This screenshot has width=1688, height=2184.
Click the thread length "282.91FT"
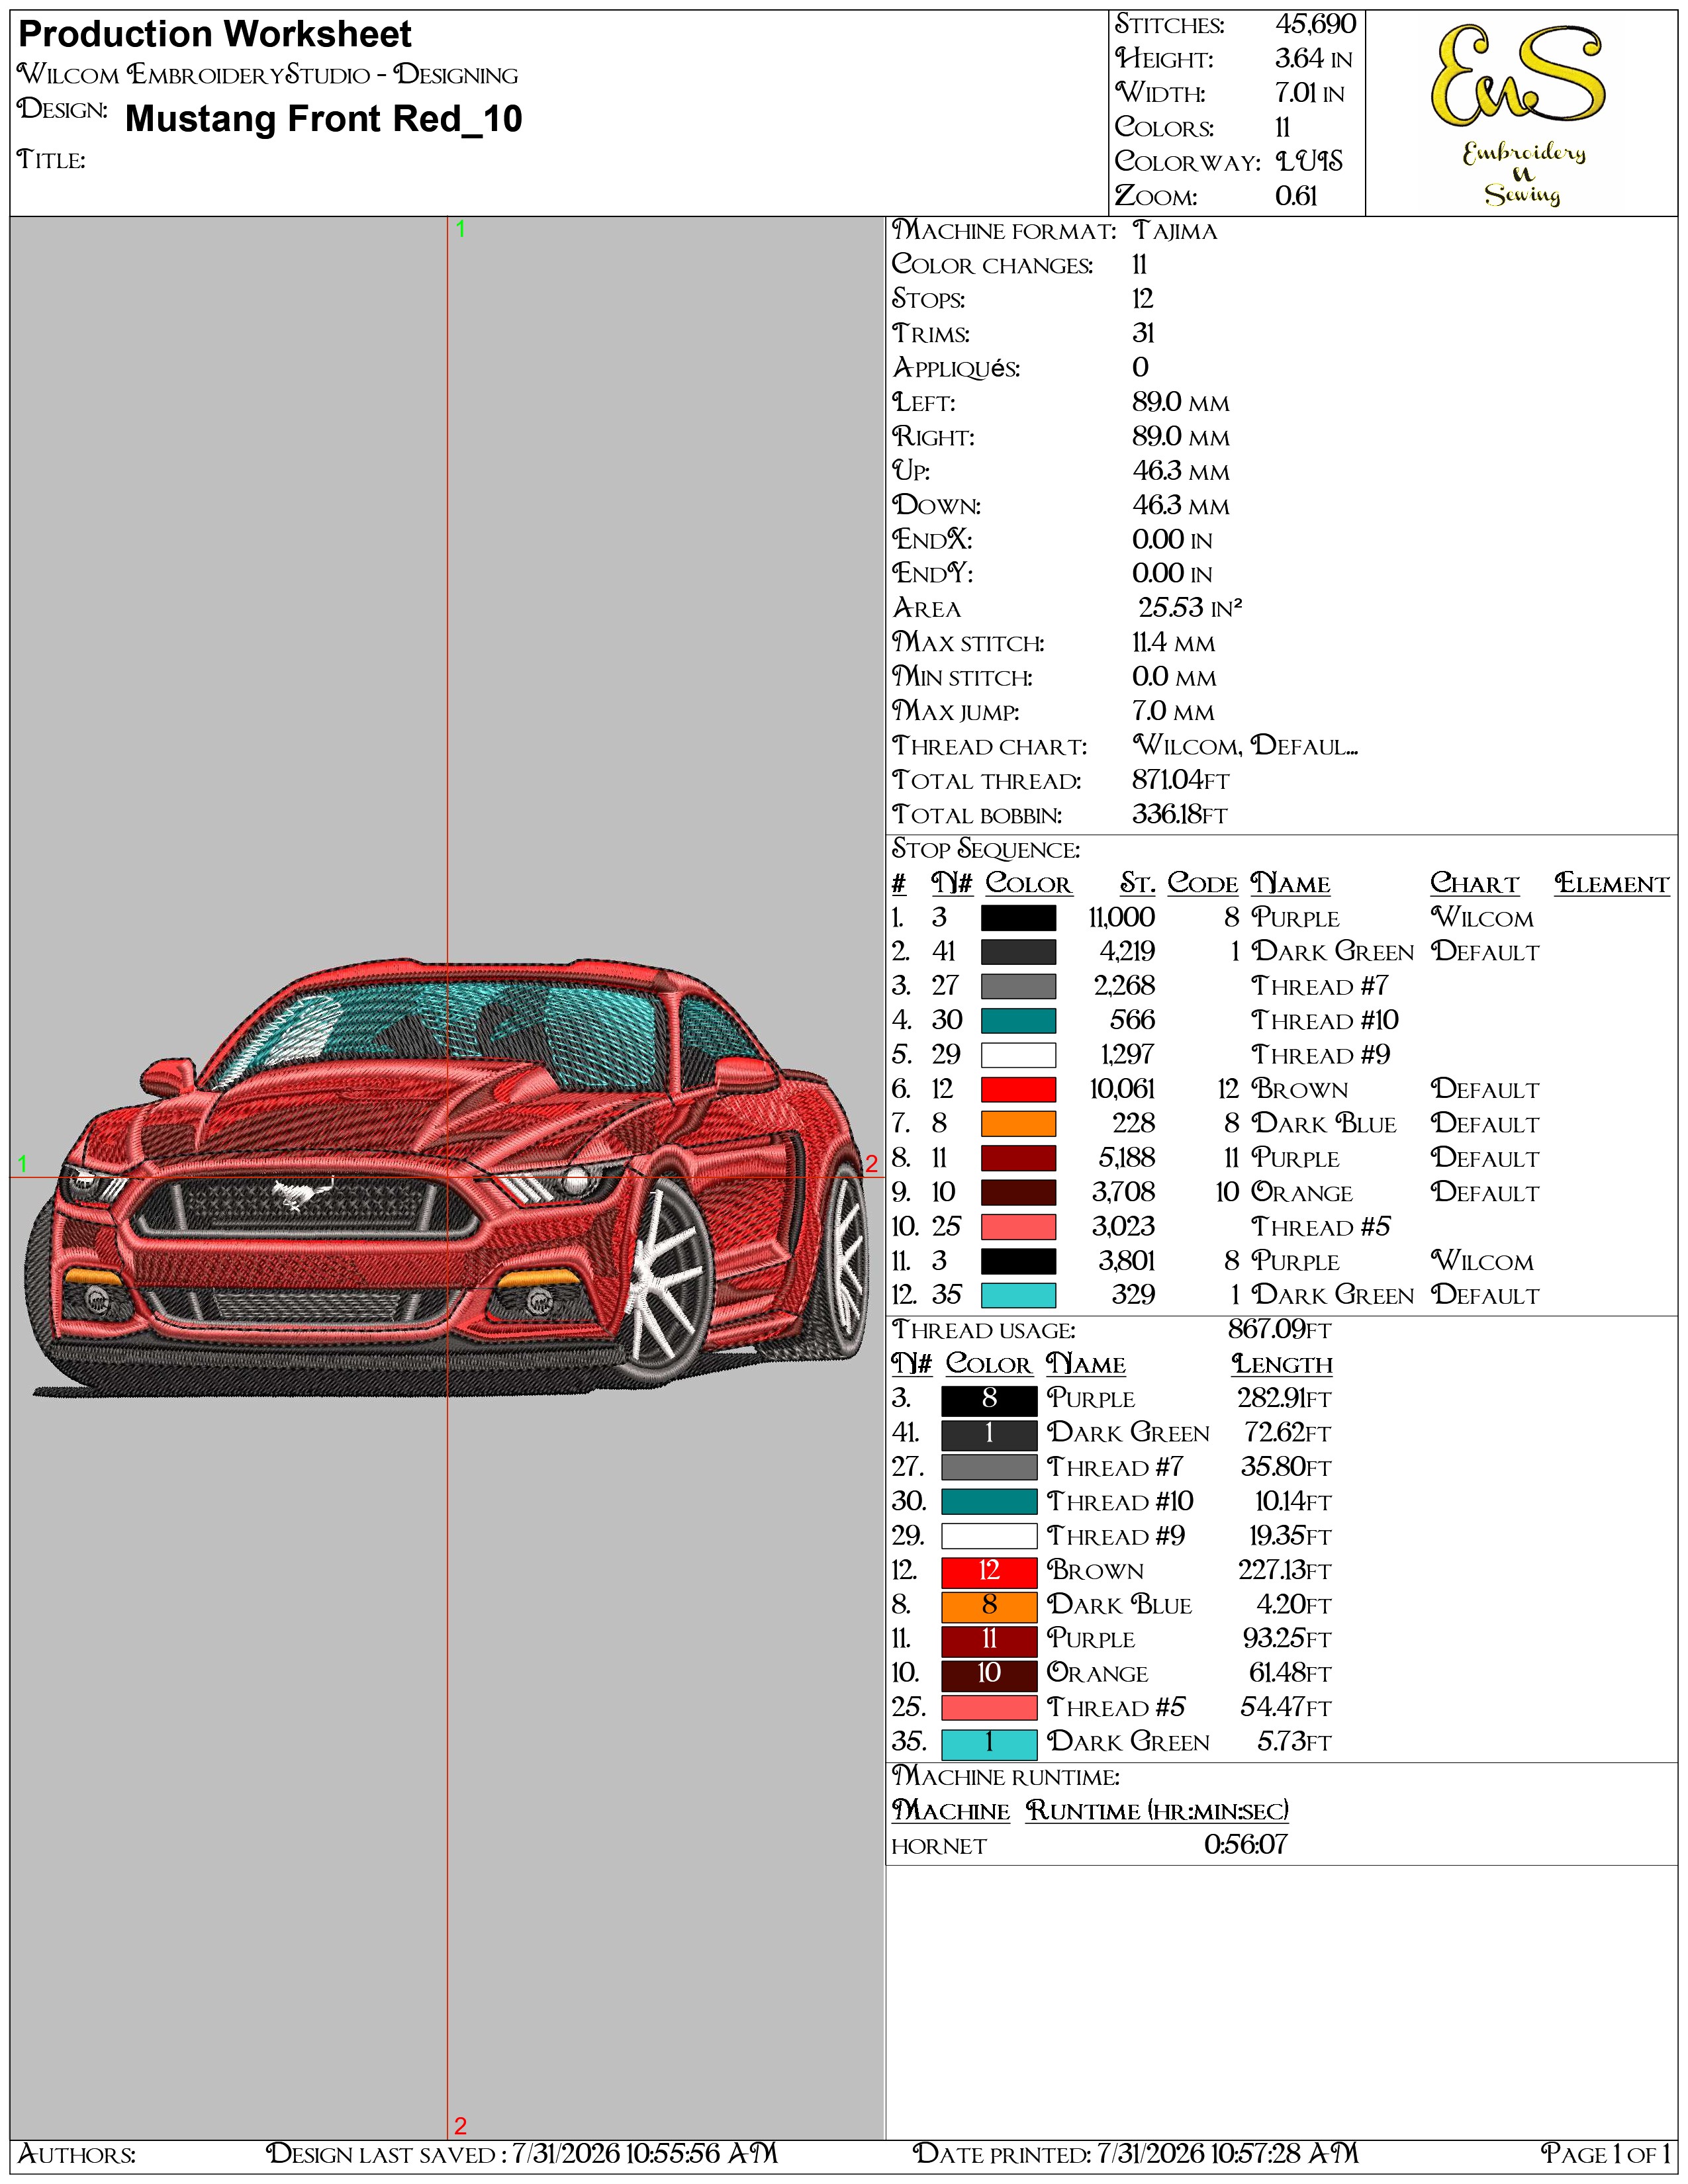(x=1284, y=1399)
